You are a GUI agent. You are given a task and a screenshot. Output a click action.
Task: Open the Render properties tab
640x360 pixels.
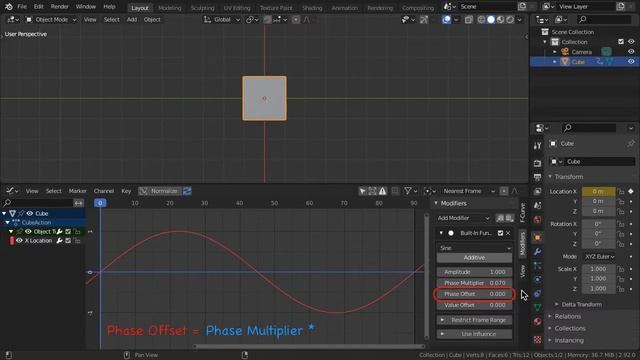538,163
